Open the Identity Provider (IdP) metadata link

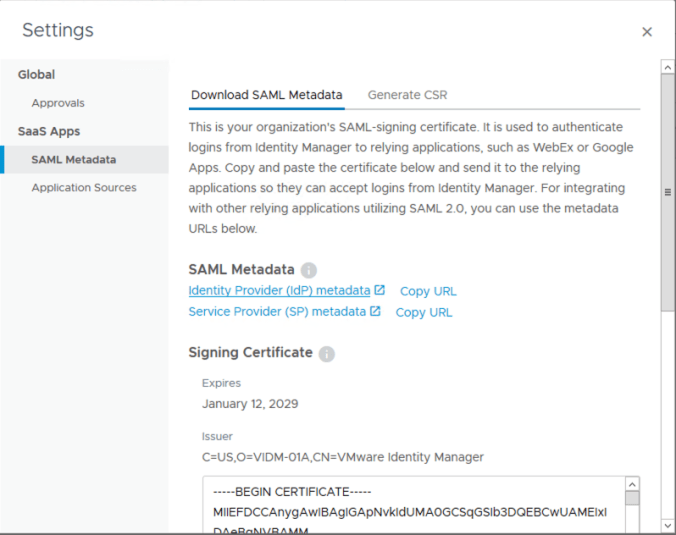click(279, 291)
